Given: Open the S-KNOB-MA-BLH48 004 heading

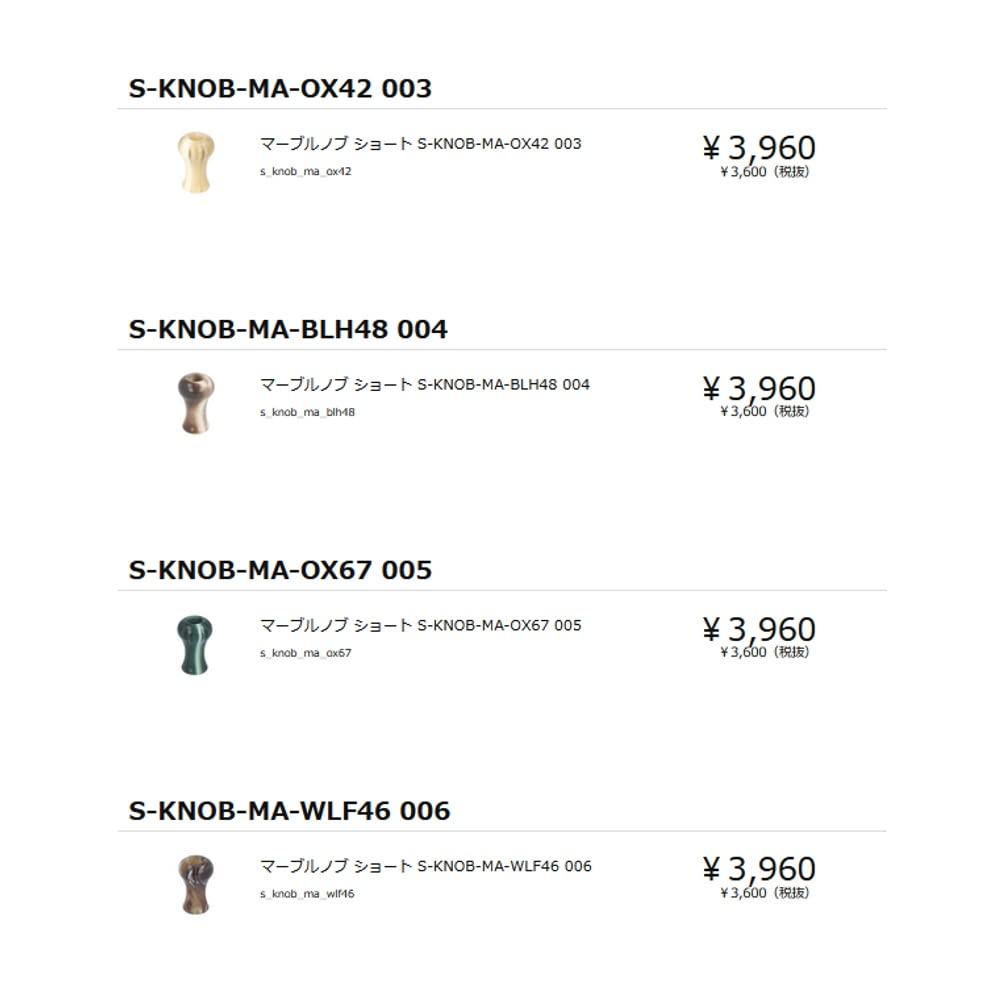Looking at the screenshot, I should 288,329.
